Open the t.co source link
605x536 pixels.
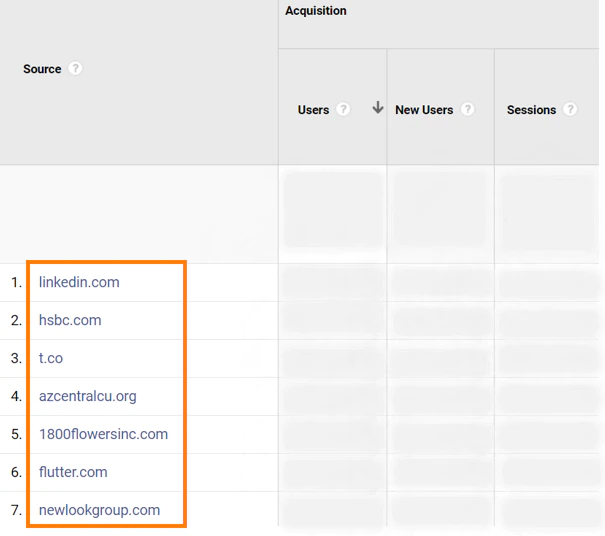pyautogui.click(x=51, y=358)
